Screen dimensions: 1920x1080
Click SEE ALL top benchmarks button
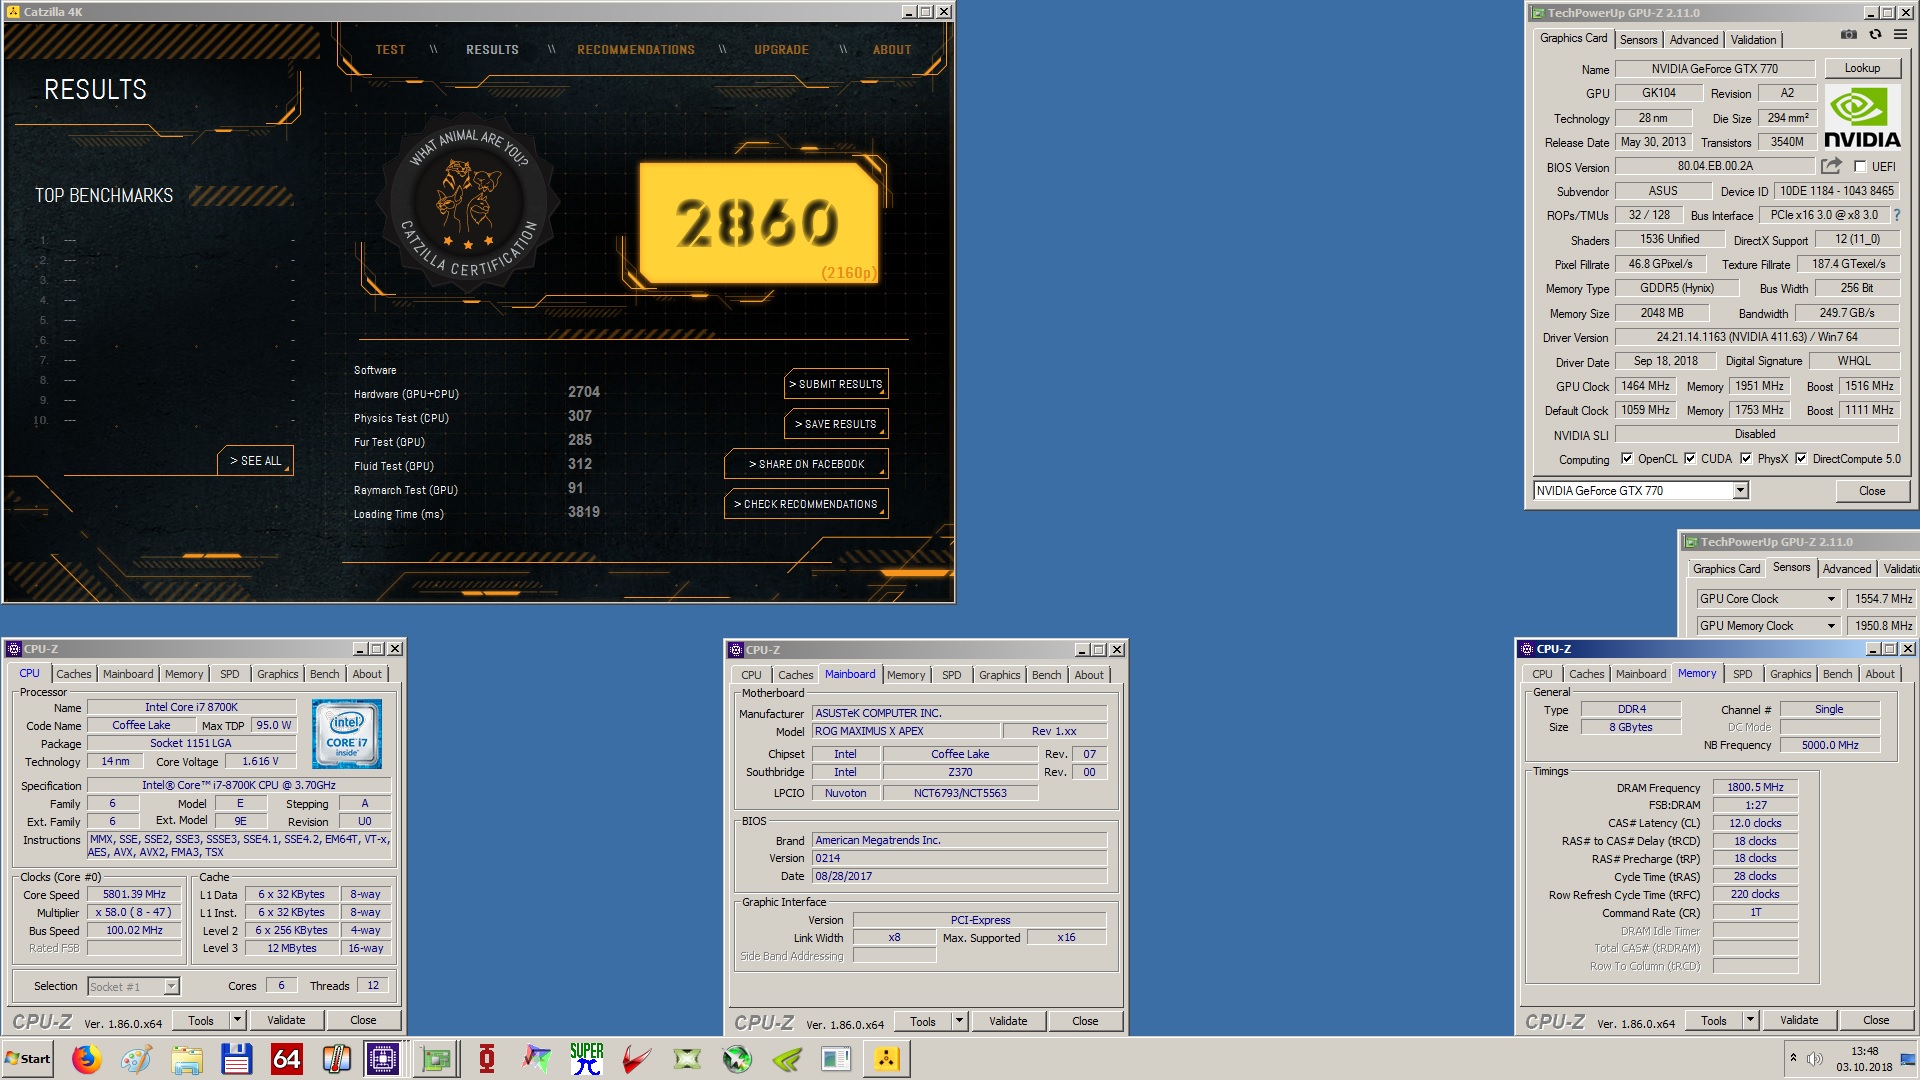tap(256, 461)
